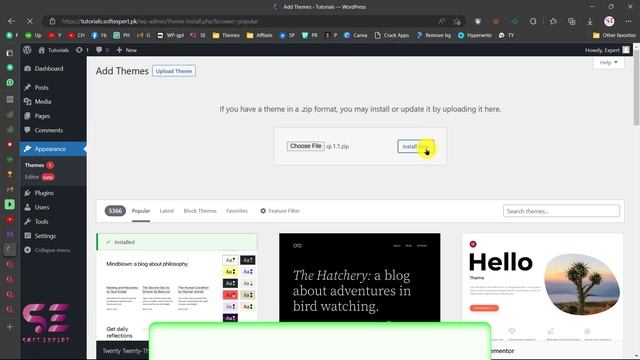Screen dimensions: 640x360
Task: Add a new vertical tab with plus icon
Action: pos(10,327)
